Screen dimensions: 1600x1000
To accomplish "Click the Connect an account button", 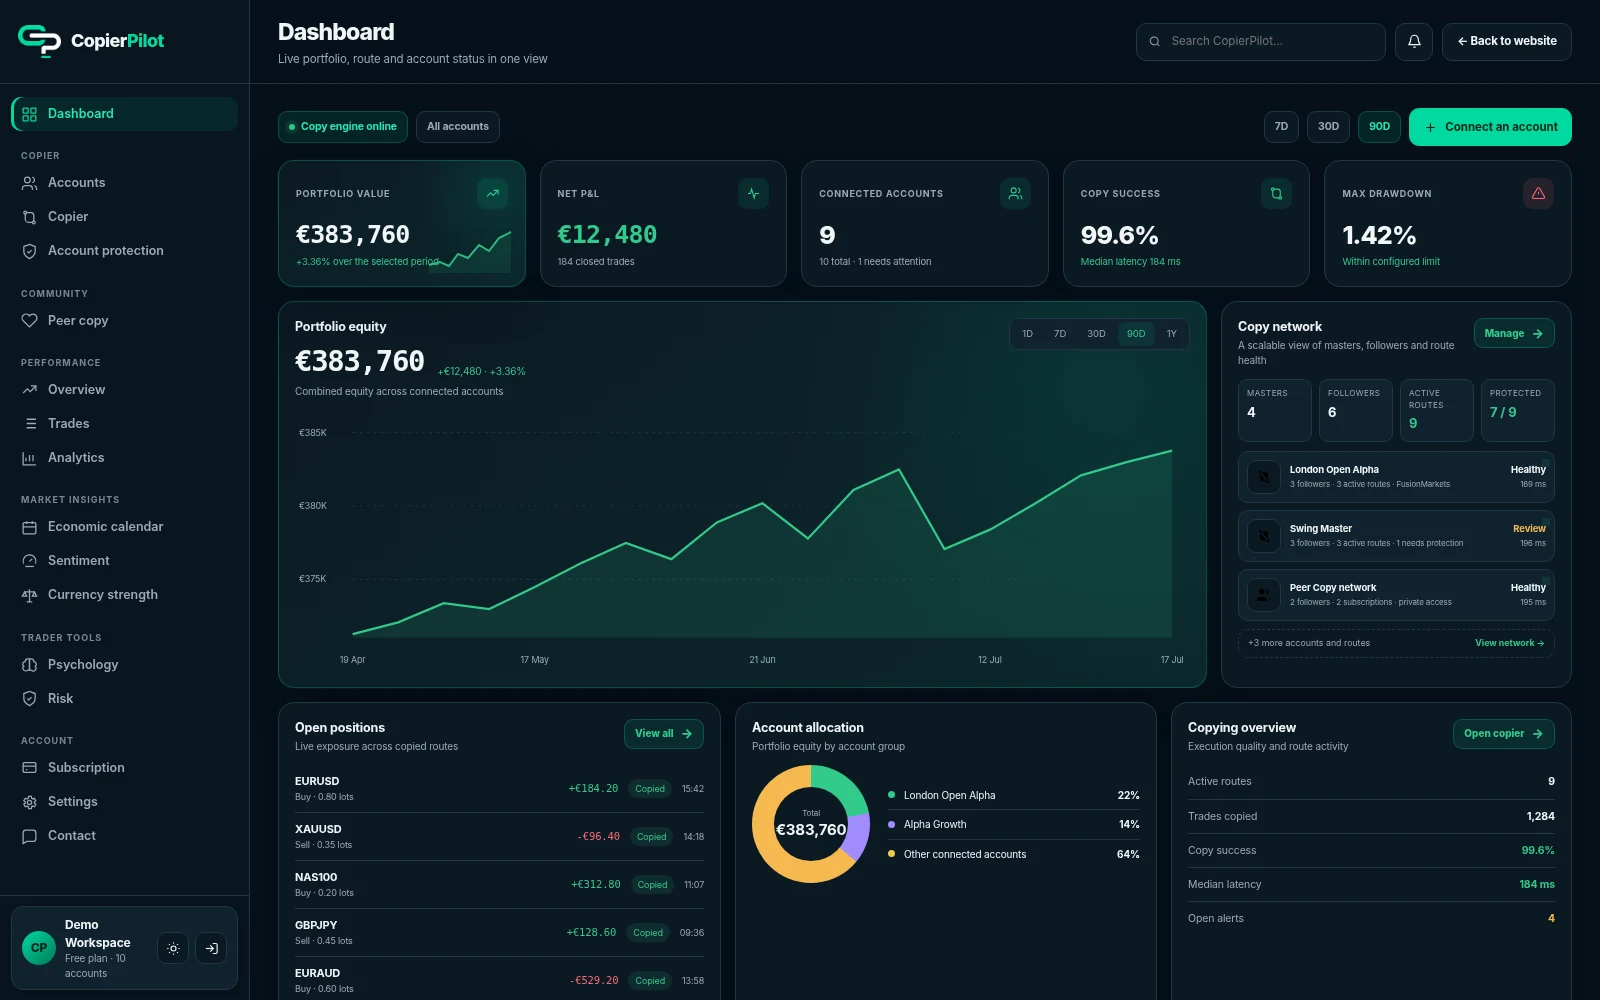I will click(x=1490, y=127).
